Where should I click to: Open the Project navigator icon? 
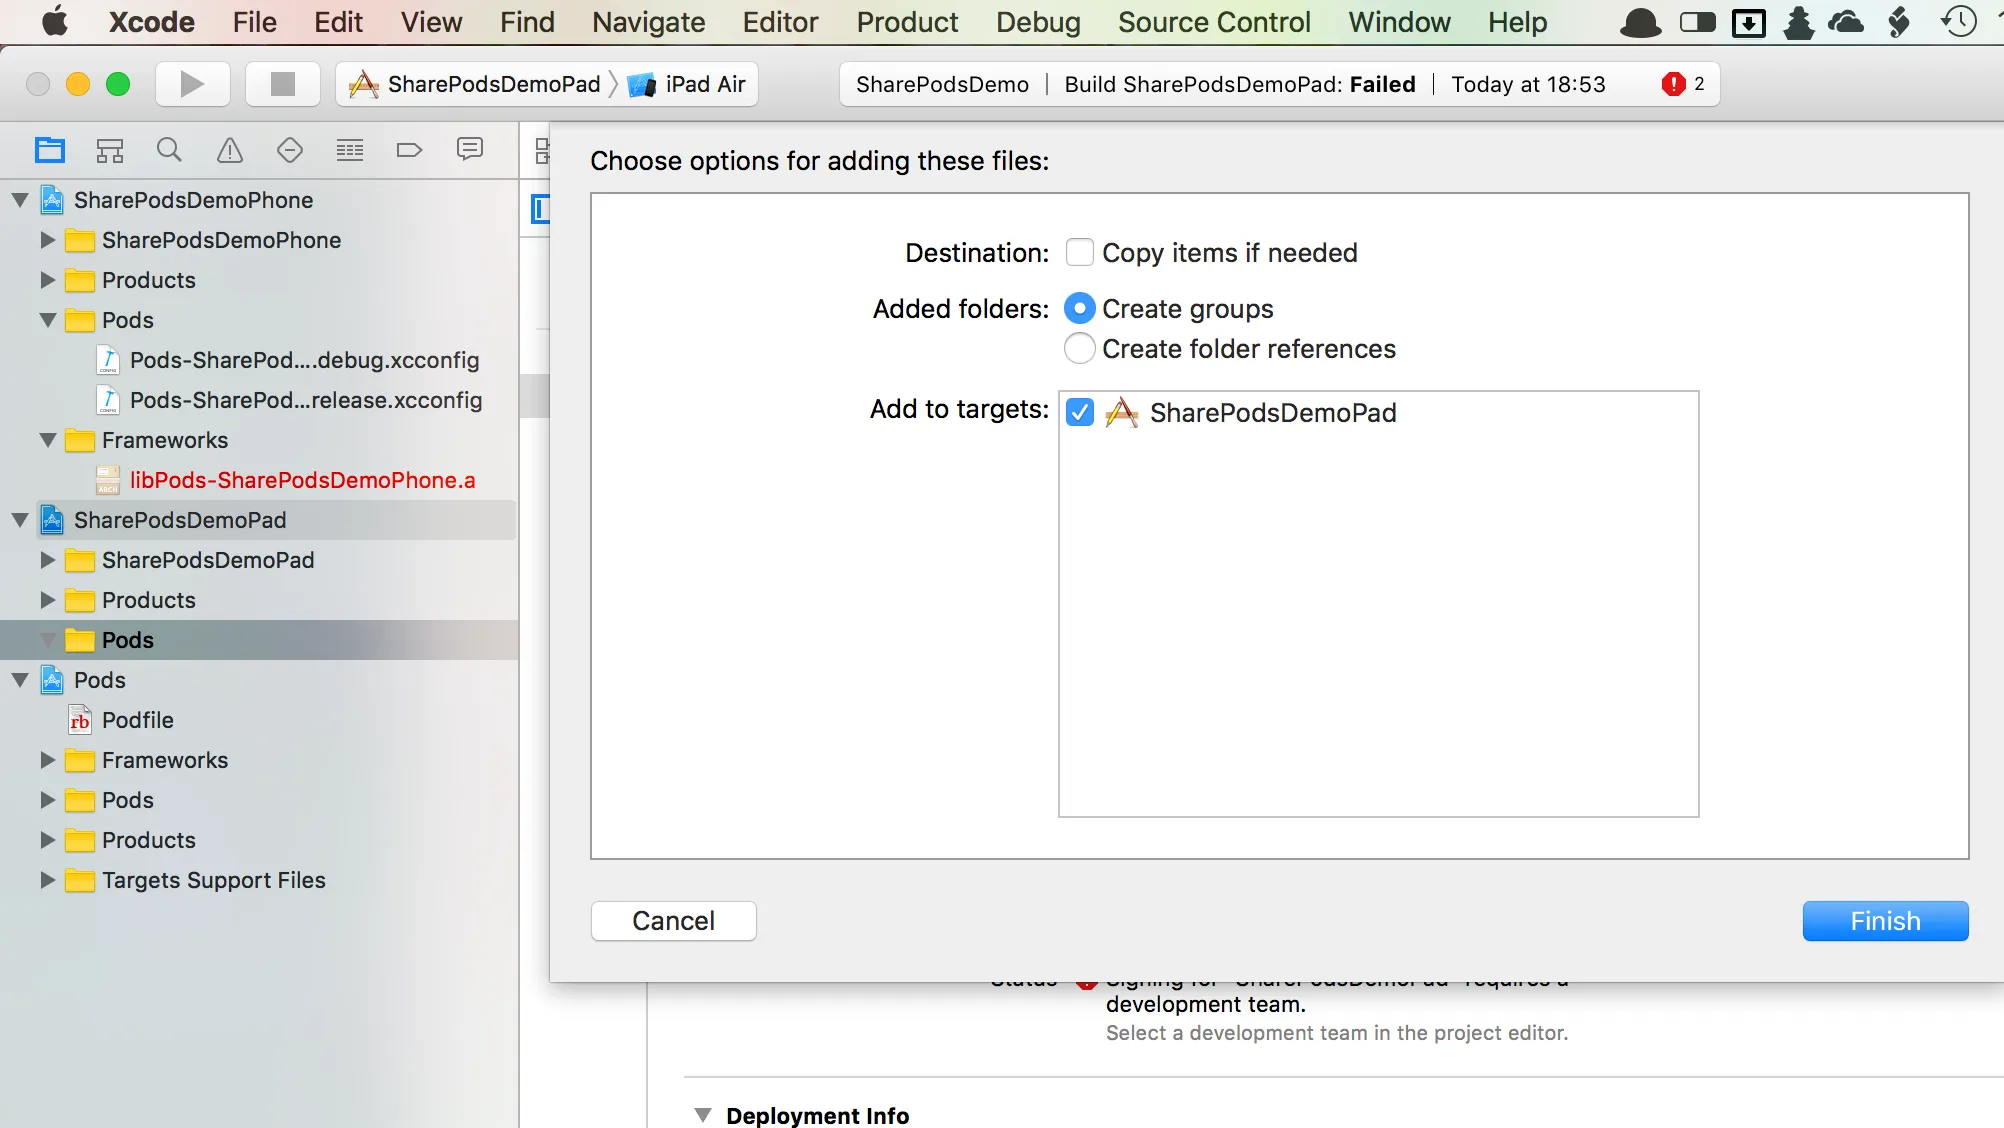pos(50,150)
